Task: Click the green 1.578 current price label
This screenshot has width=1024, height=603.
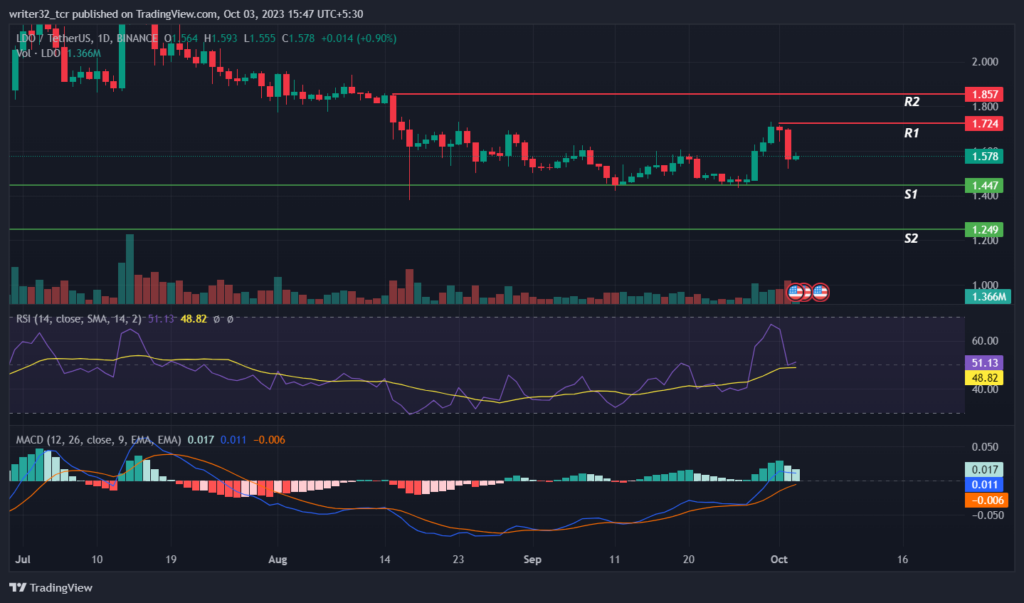Action: tap(984, 156)
